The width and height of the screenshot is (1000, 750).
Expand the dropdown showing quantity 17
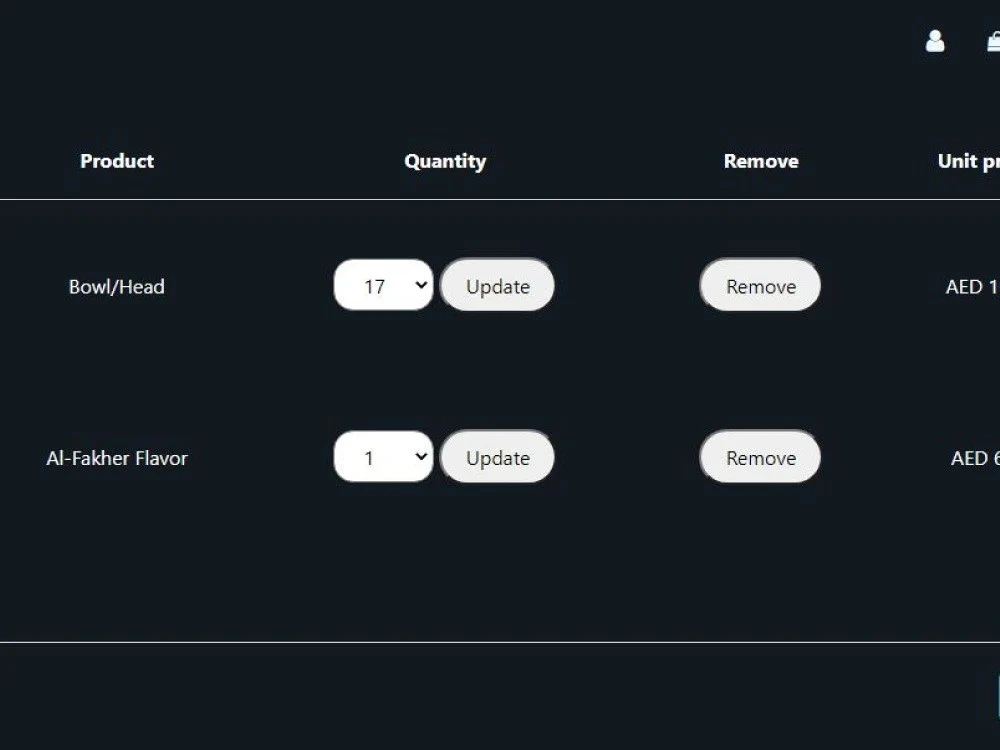(x=383, y=285)
